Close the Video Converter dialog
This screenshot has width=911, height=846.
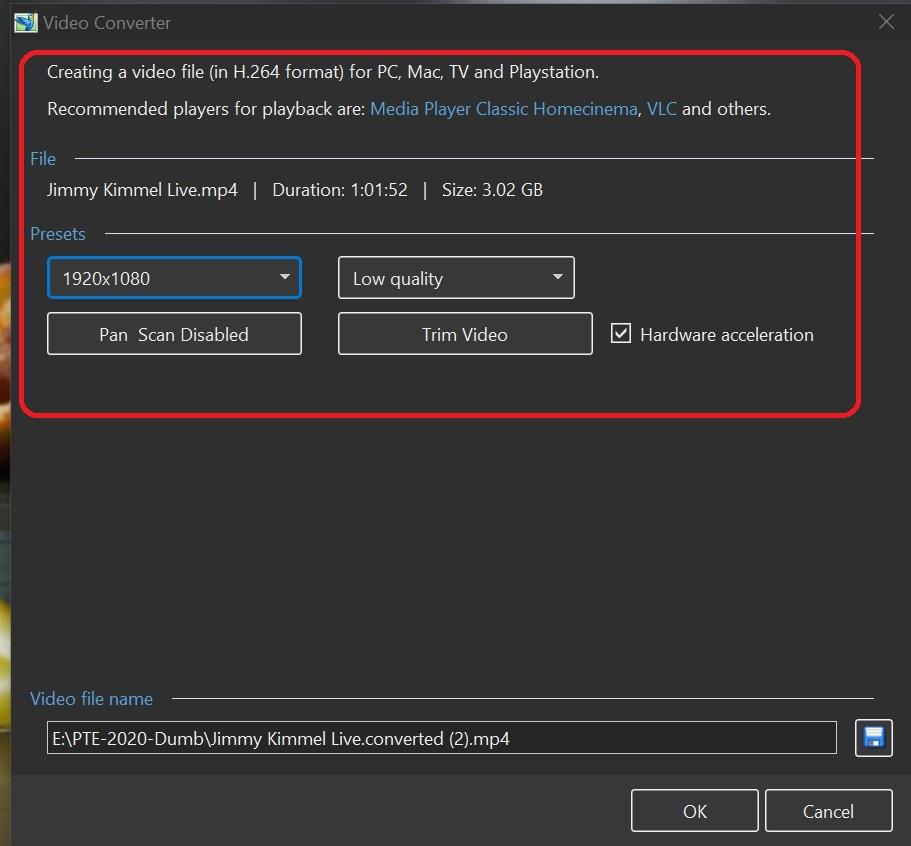(x=885, y=22)
